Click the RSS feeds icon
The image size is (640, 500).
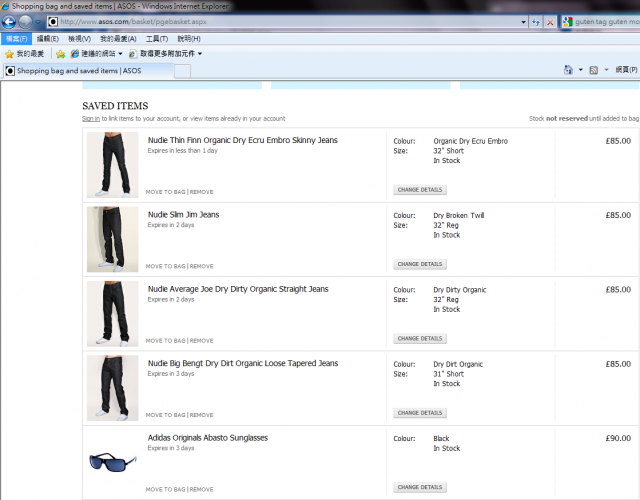pyautogui.click(x=594, y=70)
